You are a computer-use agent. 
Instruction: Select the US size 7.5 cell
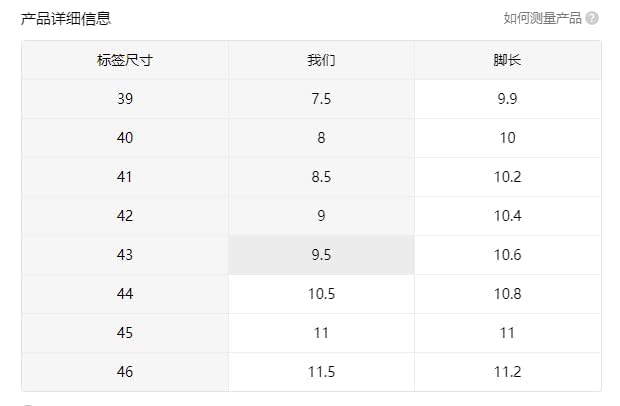(321, 99)
